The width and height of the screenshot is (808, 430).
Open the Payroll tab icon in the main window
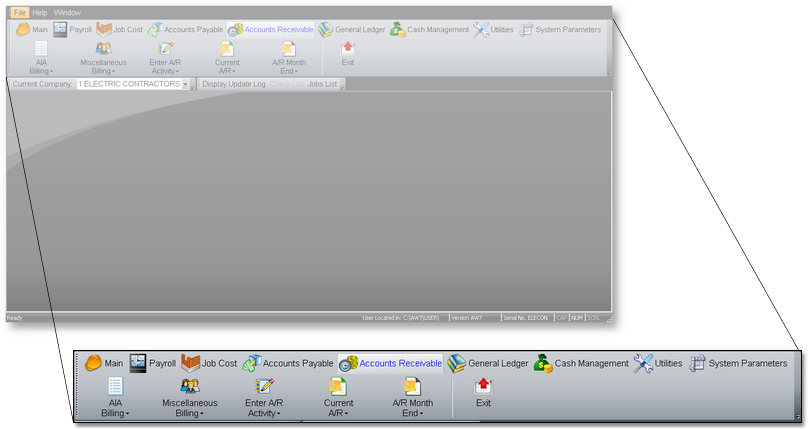point(60,29)
